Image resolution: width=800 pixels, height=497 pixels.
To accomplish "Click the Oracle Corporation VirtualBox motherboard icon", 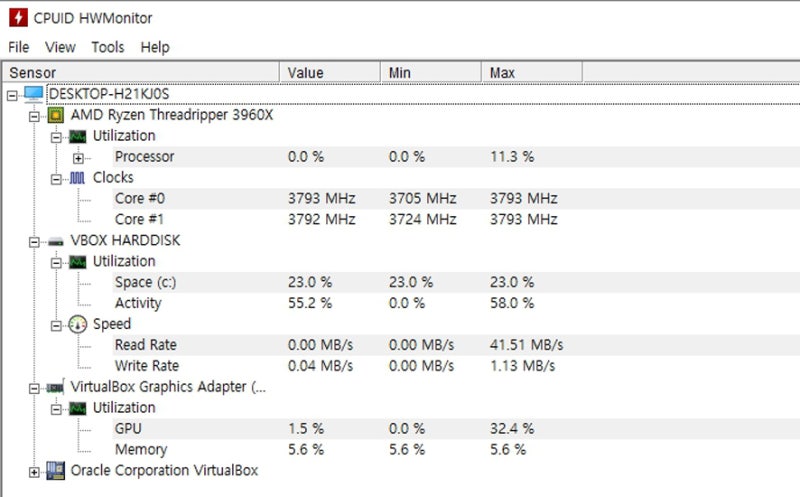I will pos(56,470).
